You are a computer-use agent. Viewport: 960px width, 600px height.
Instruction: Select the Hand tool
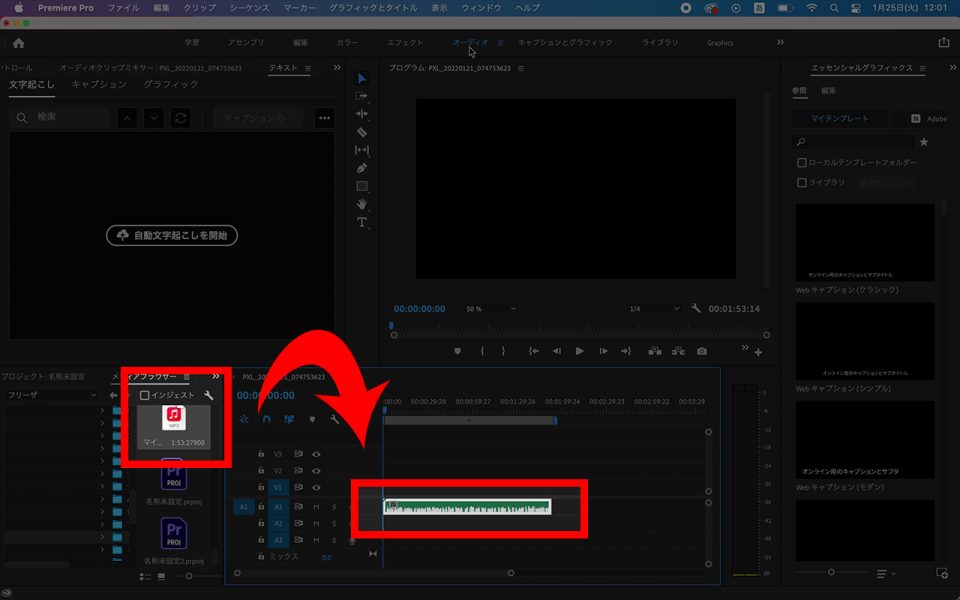[362, 204]
